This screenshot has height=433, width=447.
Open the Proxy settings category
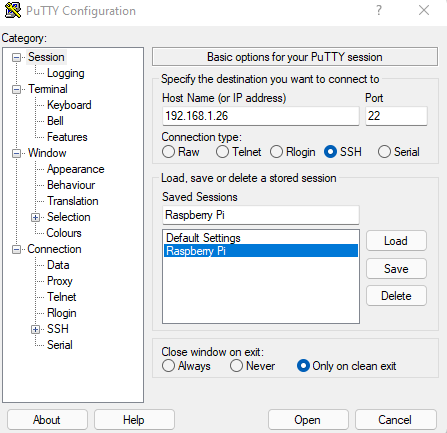[60, 281]
